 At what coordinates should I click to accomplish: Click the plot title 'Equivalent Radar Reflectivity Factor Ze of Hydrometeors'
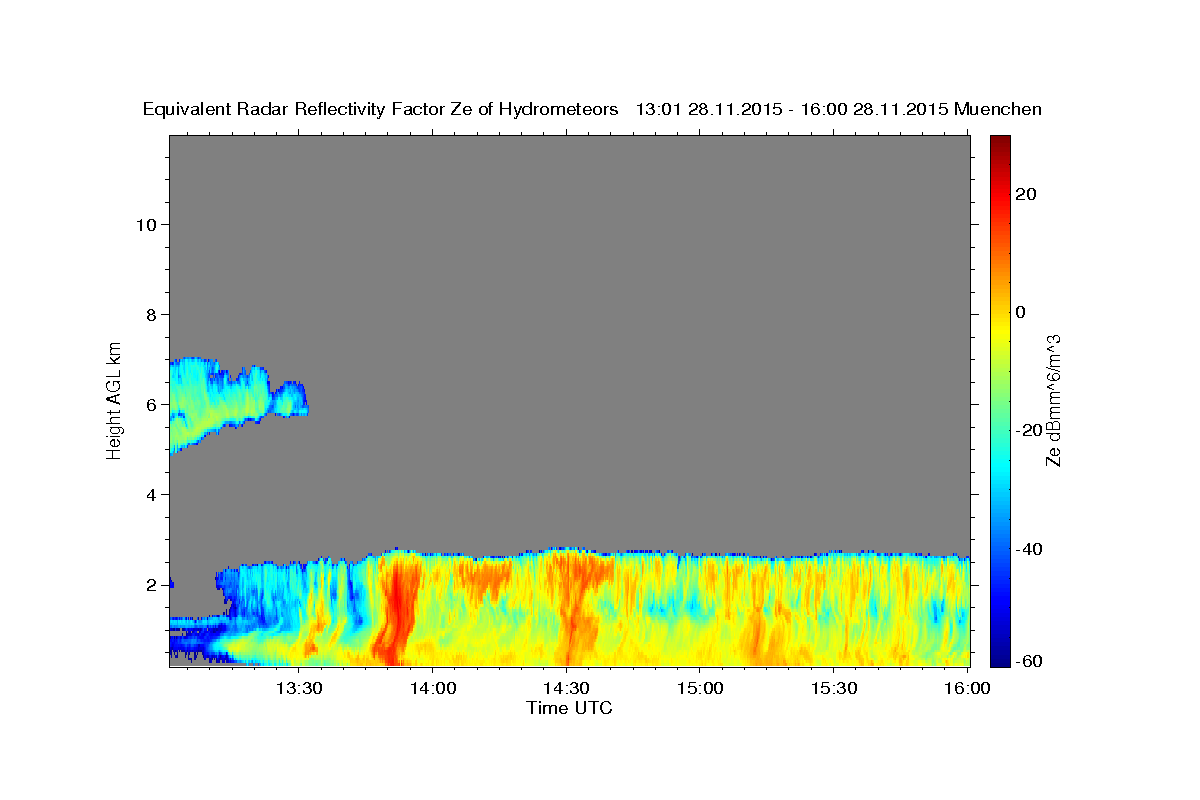[x=380, y=110]
